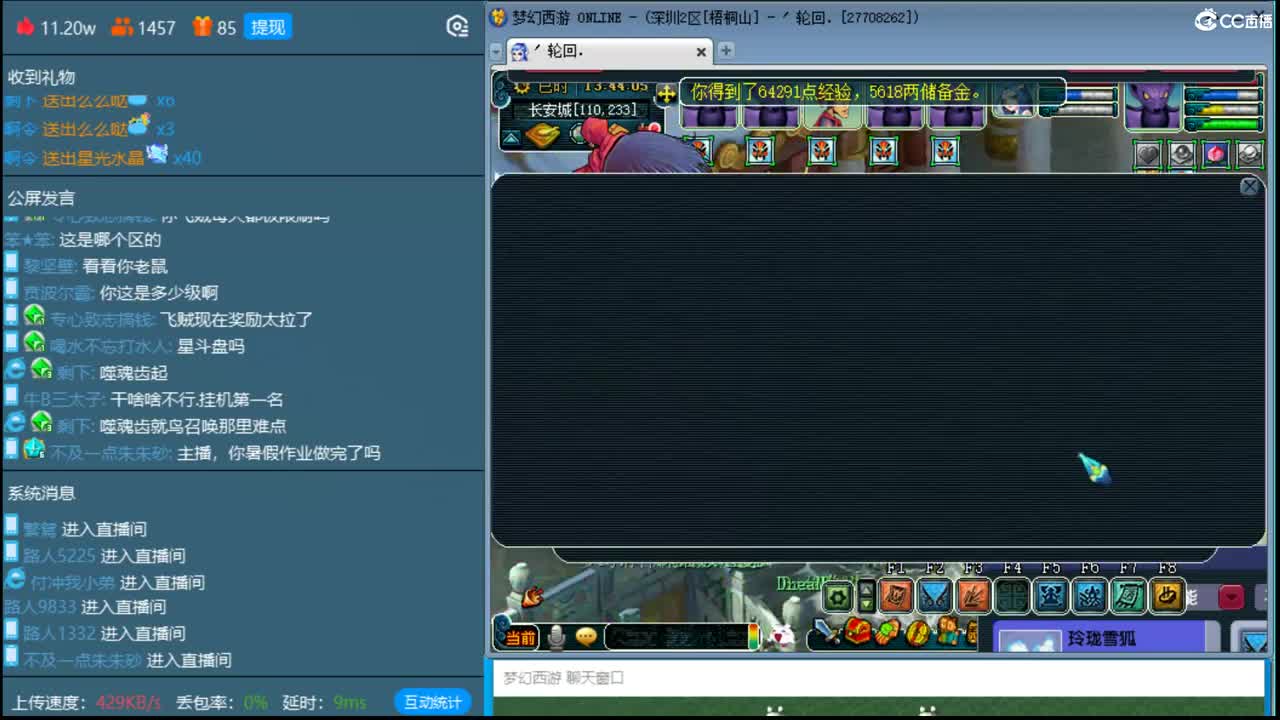Open the green gear shortcut-bar settings

(837, 597)
